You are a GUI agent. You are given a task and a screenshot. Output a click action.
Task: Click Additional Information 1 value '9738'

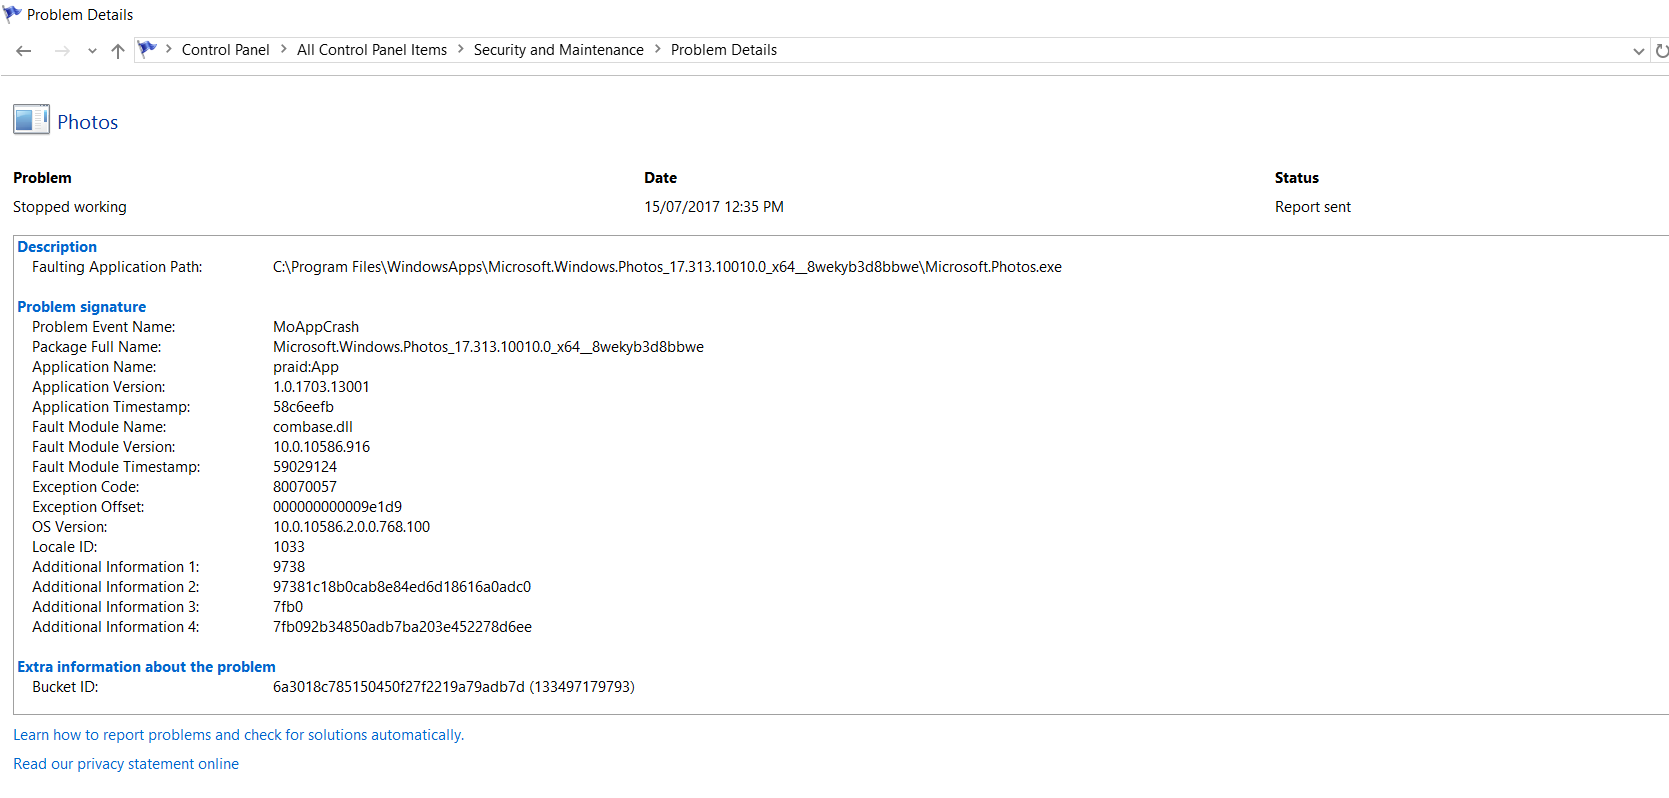point(289,567)
